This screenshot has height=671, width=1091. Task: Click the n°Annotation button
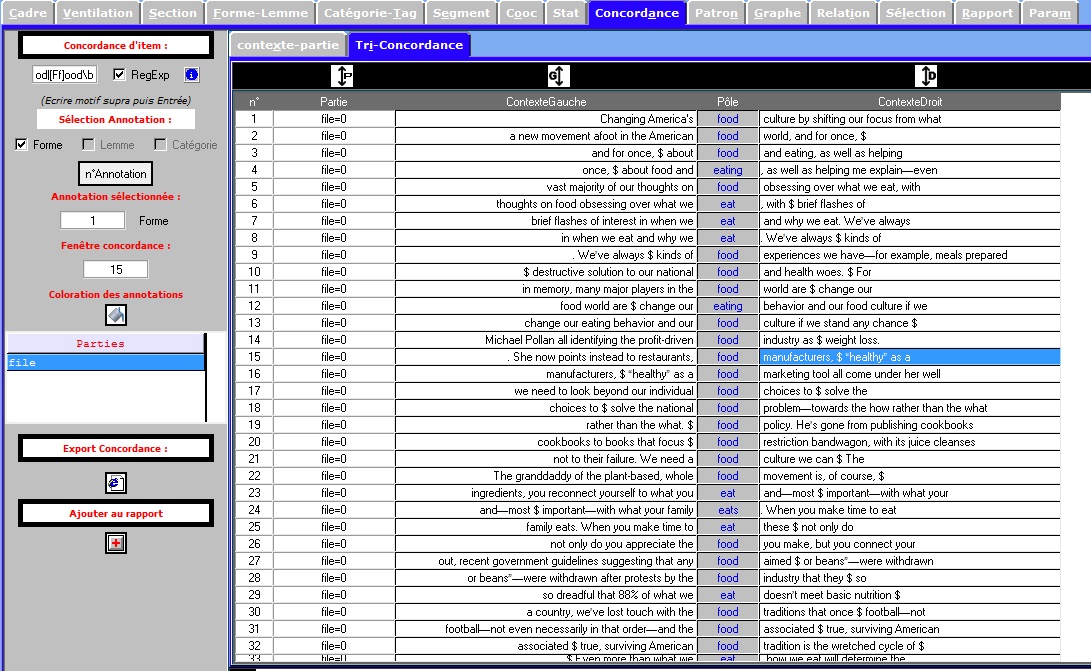coord(116,174)
